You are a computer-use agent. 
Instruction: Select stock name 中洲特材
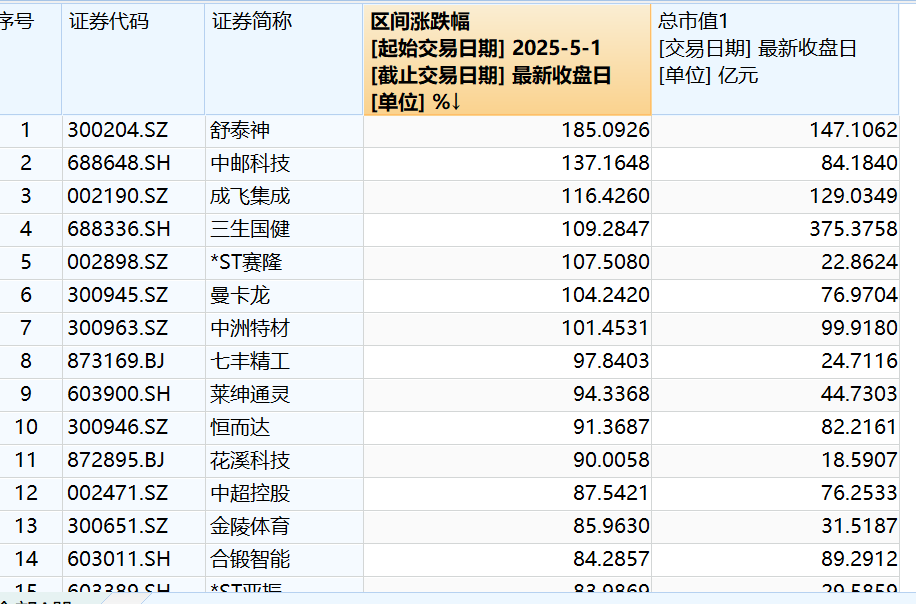[250, 328]
